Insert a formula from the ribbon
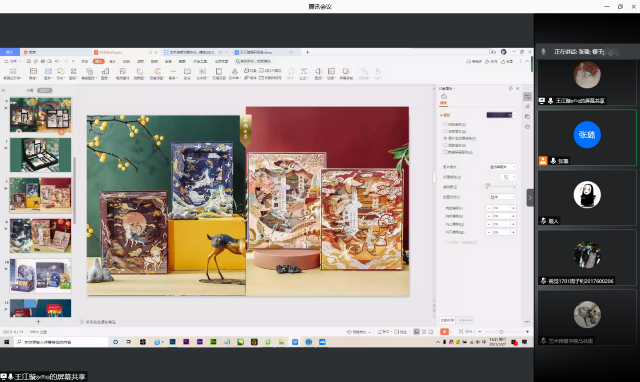Image resolution: width=640 pixels, height=382 pixels. 304,73
